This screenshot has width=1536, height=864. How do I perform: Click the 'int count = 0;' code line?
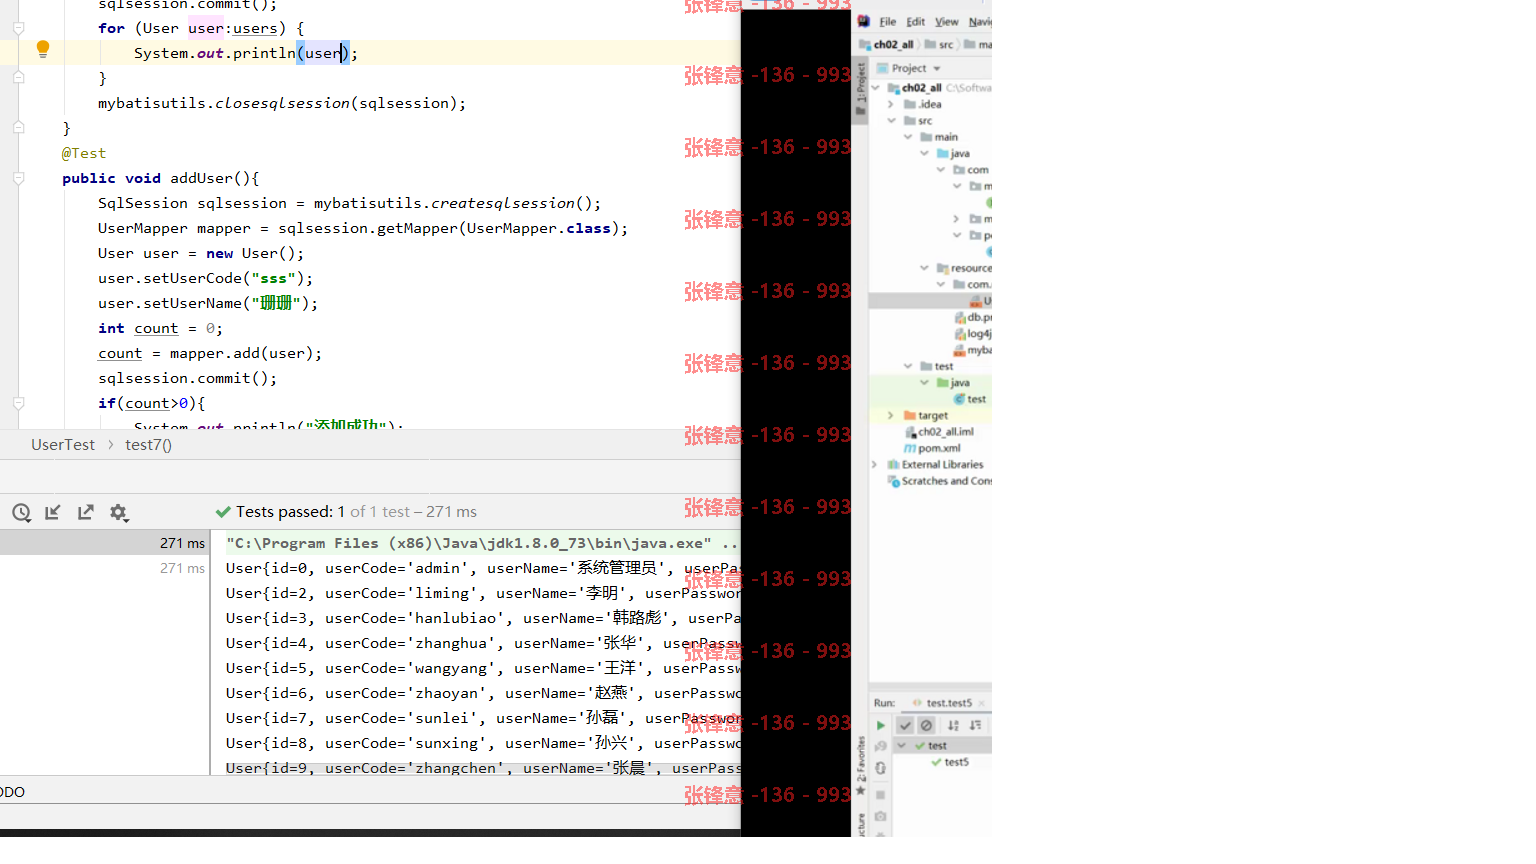[160, 328]
